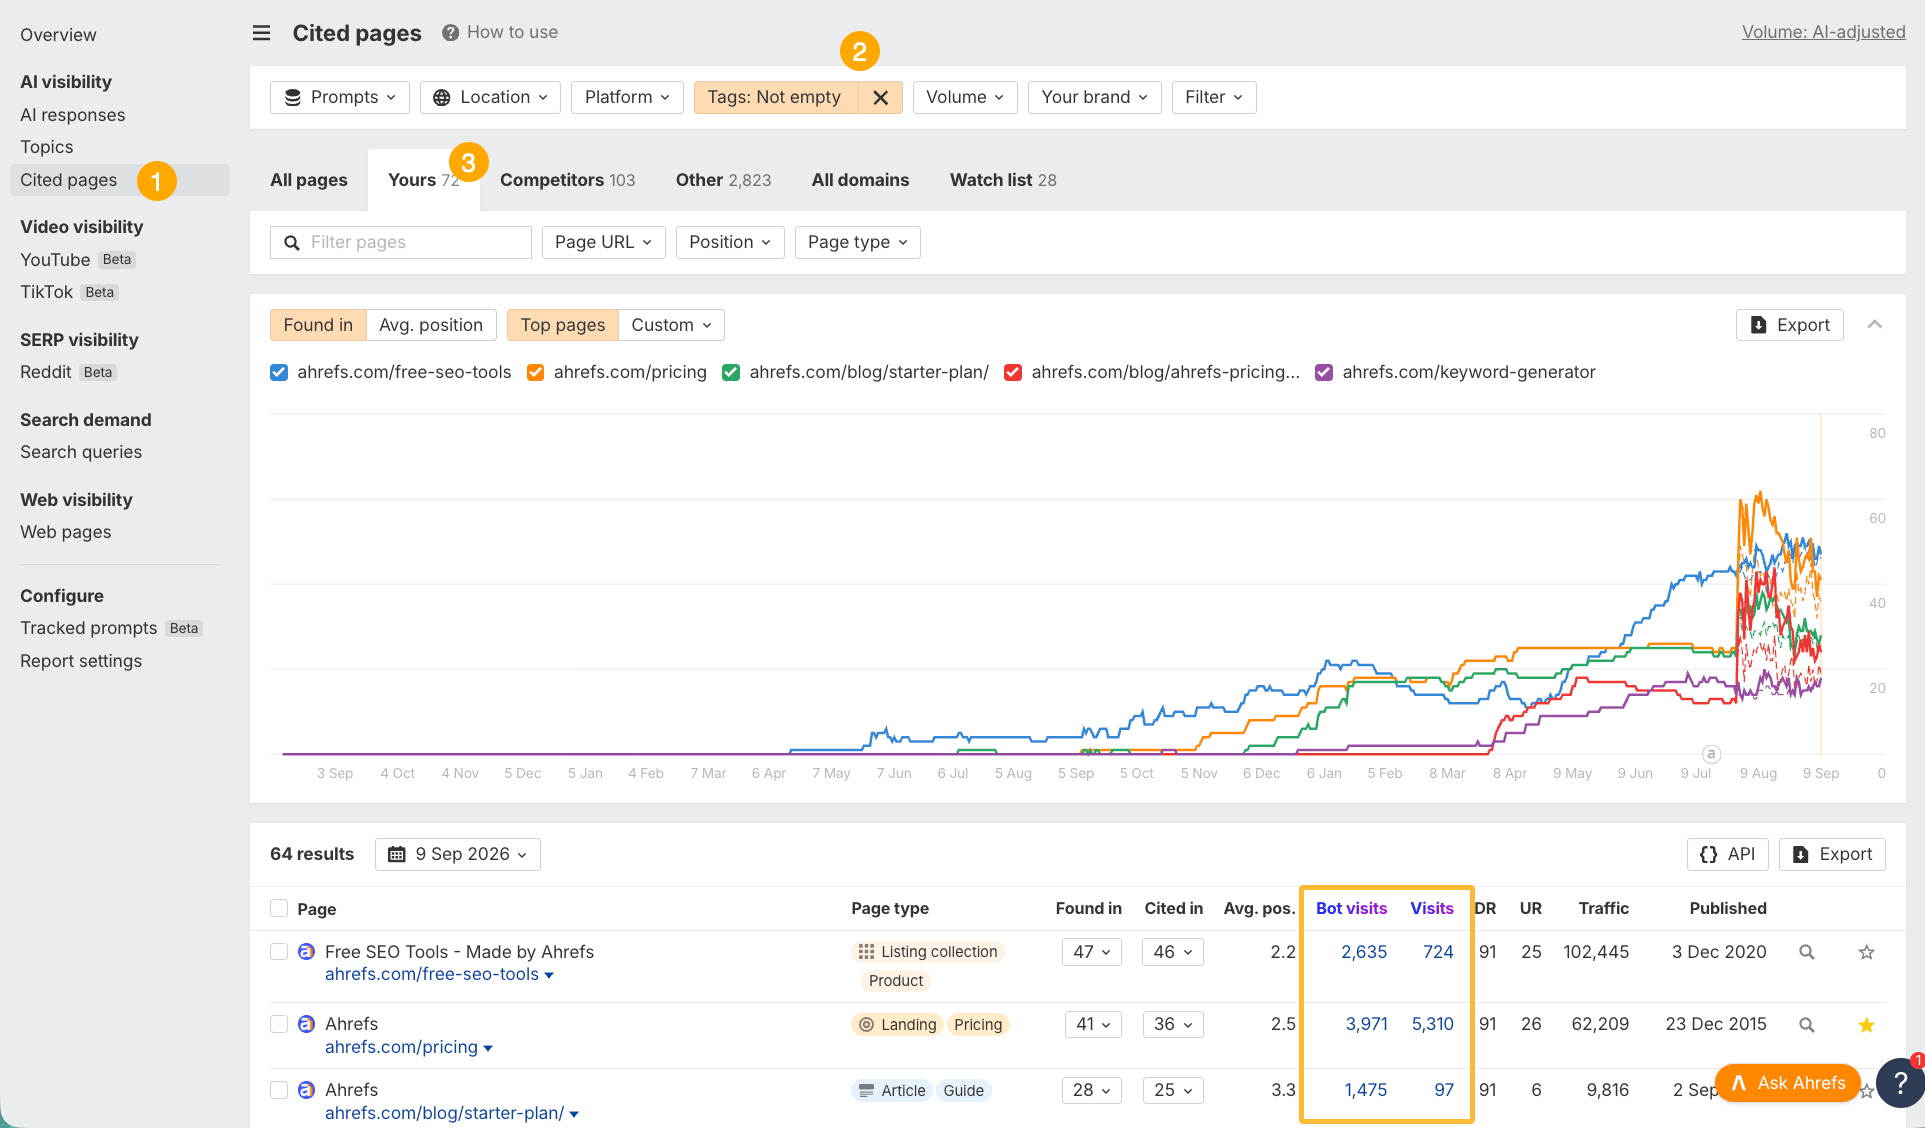Sort the table by Bot visits column

[x=1351, y=908]
